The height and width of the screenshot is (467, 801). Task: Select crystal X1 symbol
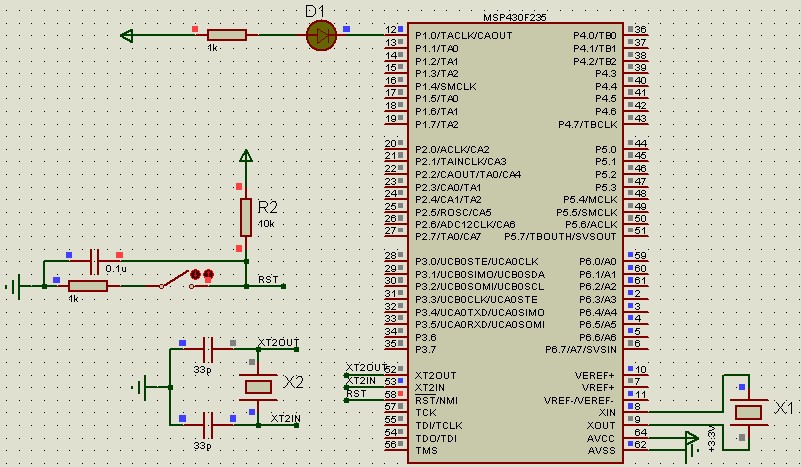748,412
